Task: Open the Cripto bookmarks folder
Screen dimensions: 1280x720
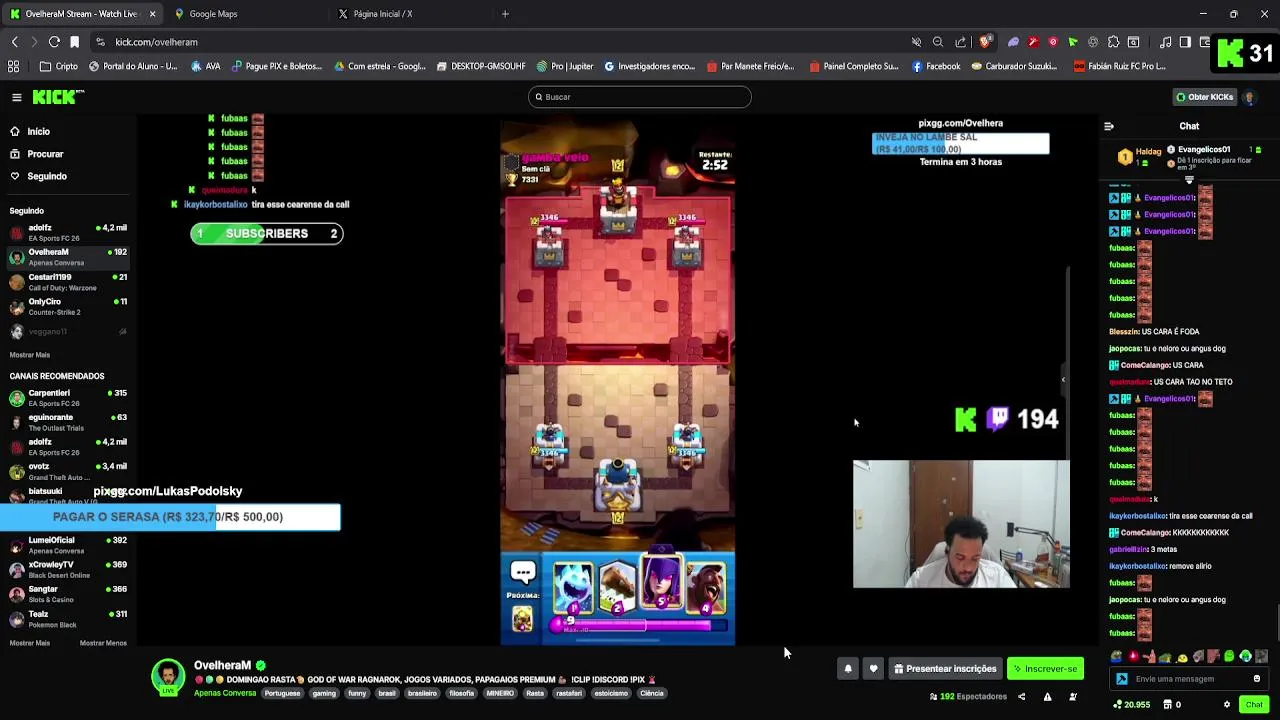Action: (x=58, y=66)
